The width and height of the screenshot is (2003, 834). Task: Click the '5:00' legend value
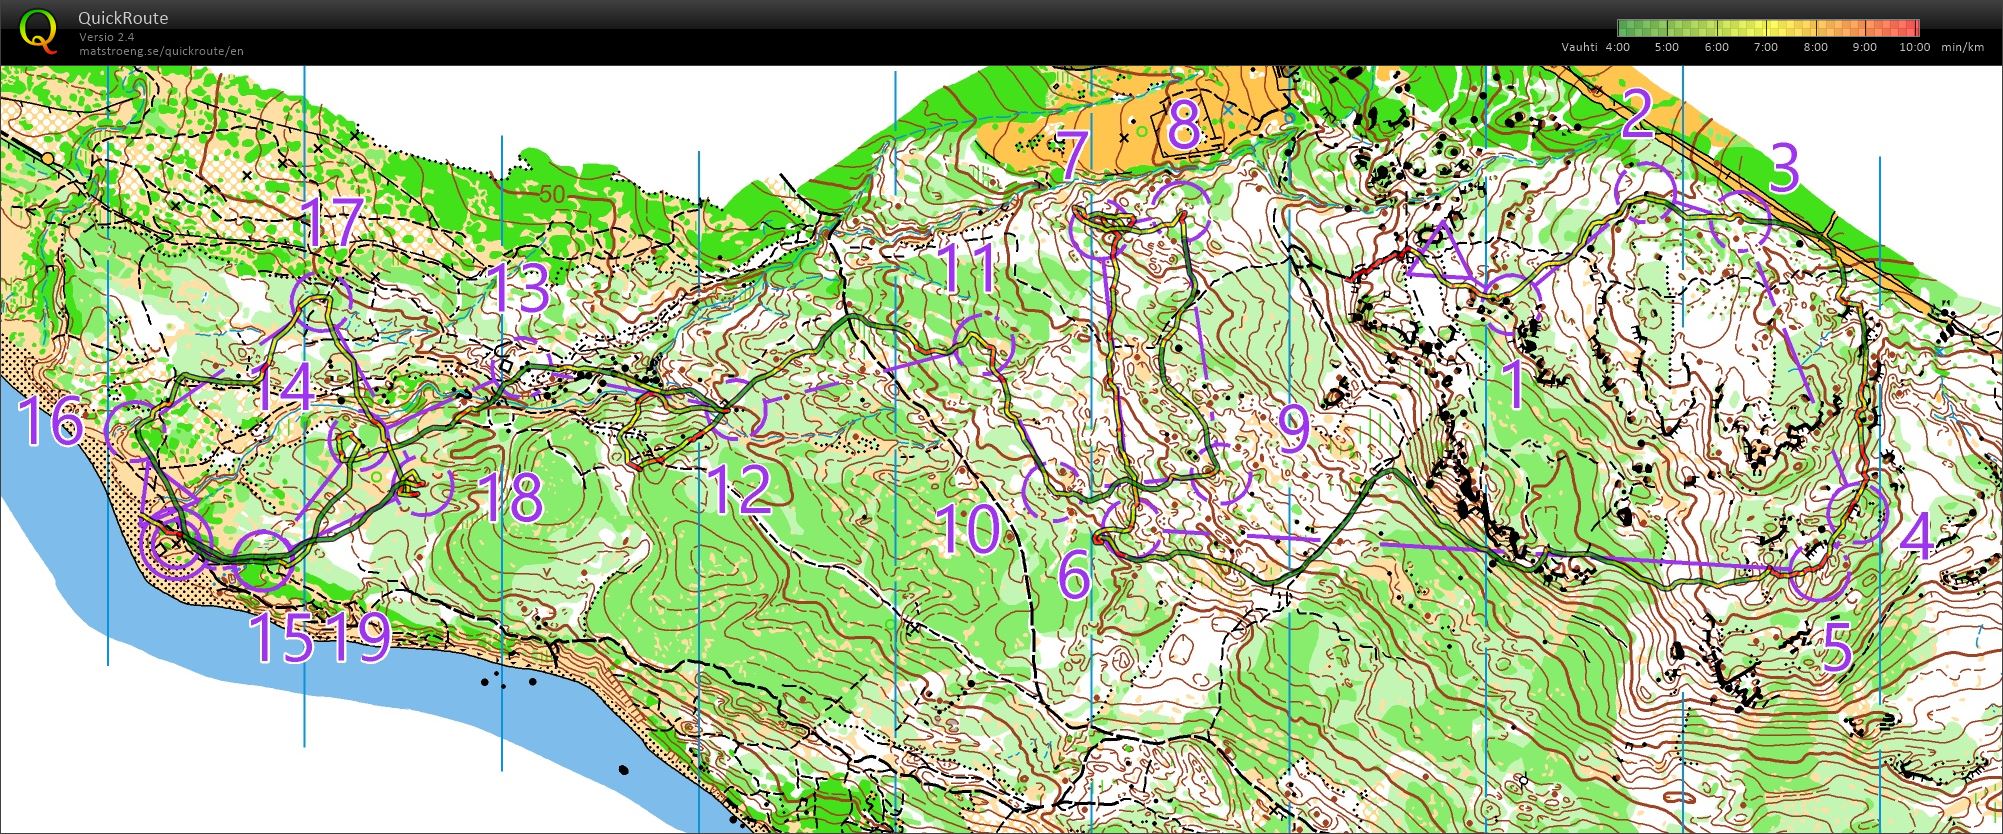coord(1667,47)
